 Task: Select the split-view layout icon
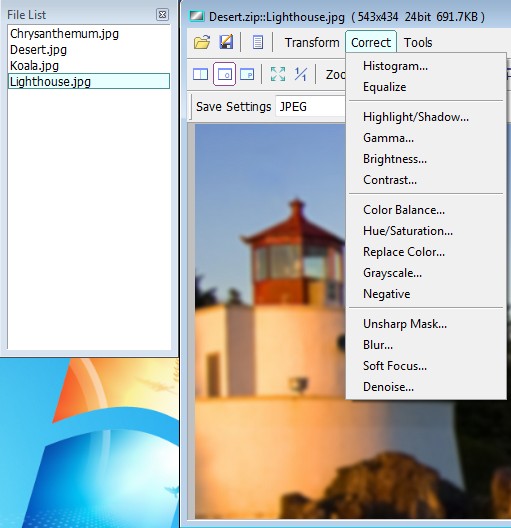pyautogui.click(x=201, y=74)
